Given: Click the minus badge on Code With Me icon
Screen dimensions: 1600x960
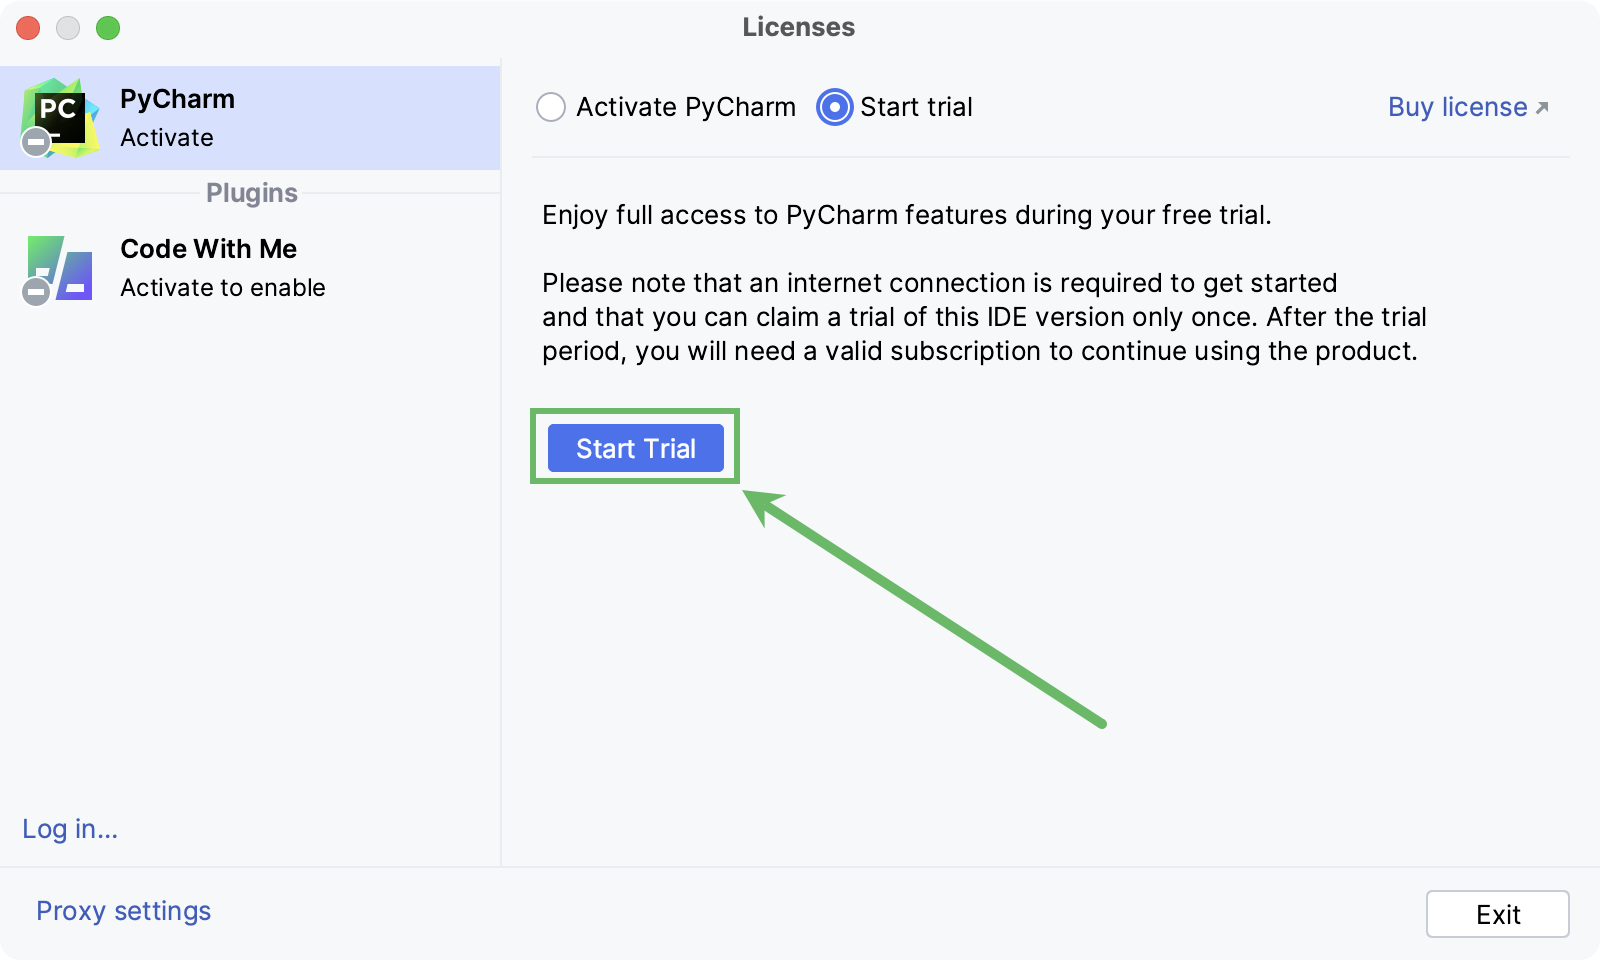Looking at the screenshot, I should pyautogui.click(x=36, y=292).
